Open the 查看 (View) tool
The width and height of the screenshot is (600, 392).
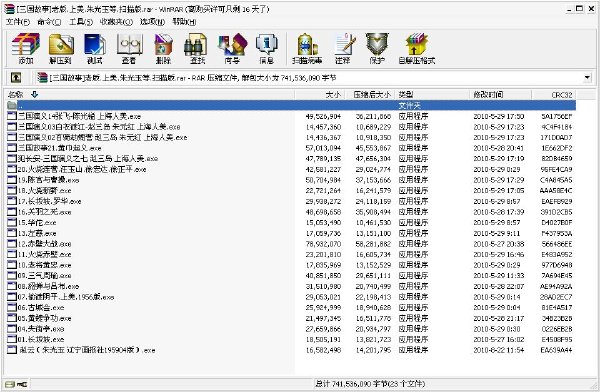tap(129, 49)
